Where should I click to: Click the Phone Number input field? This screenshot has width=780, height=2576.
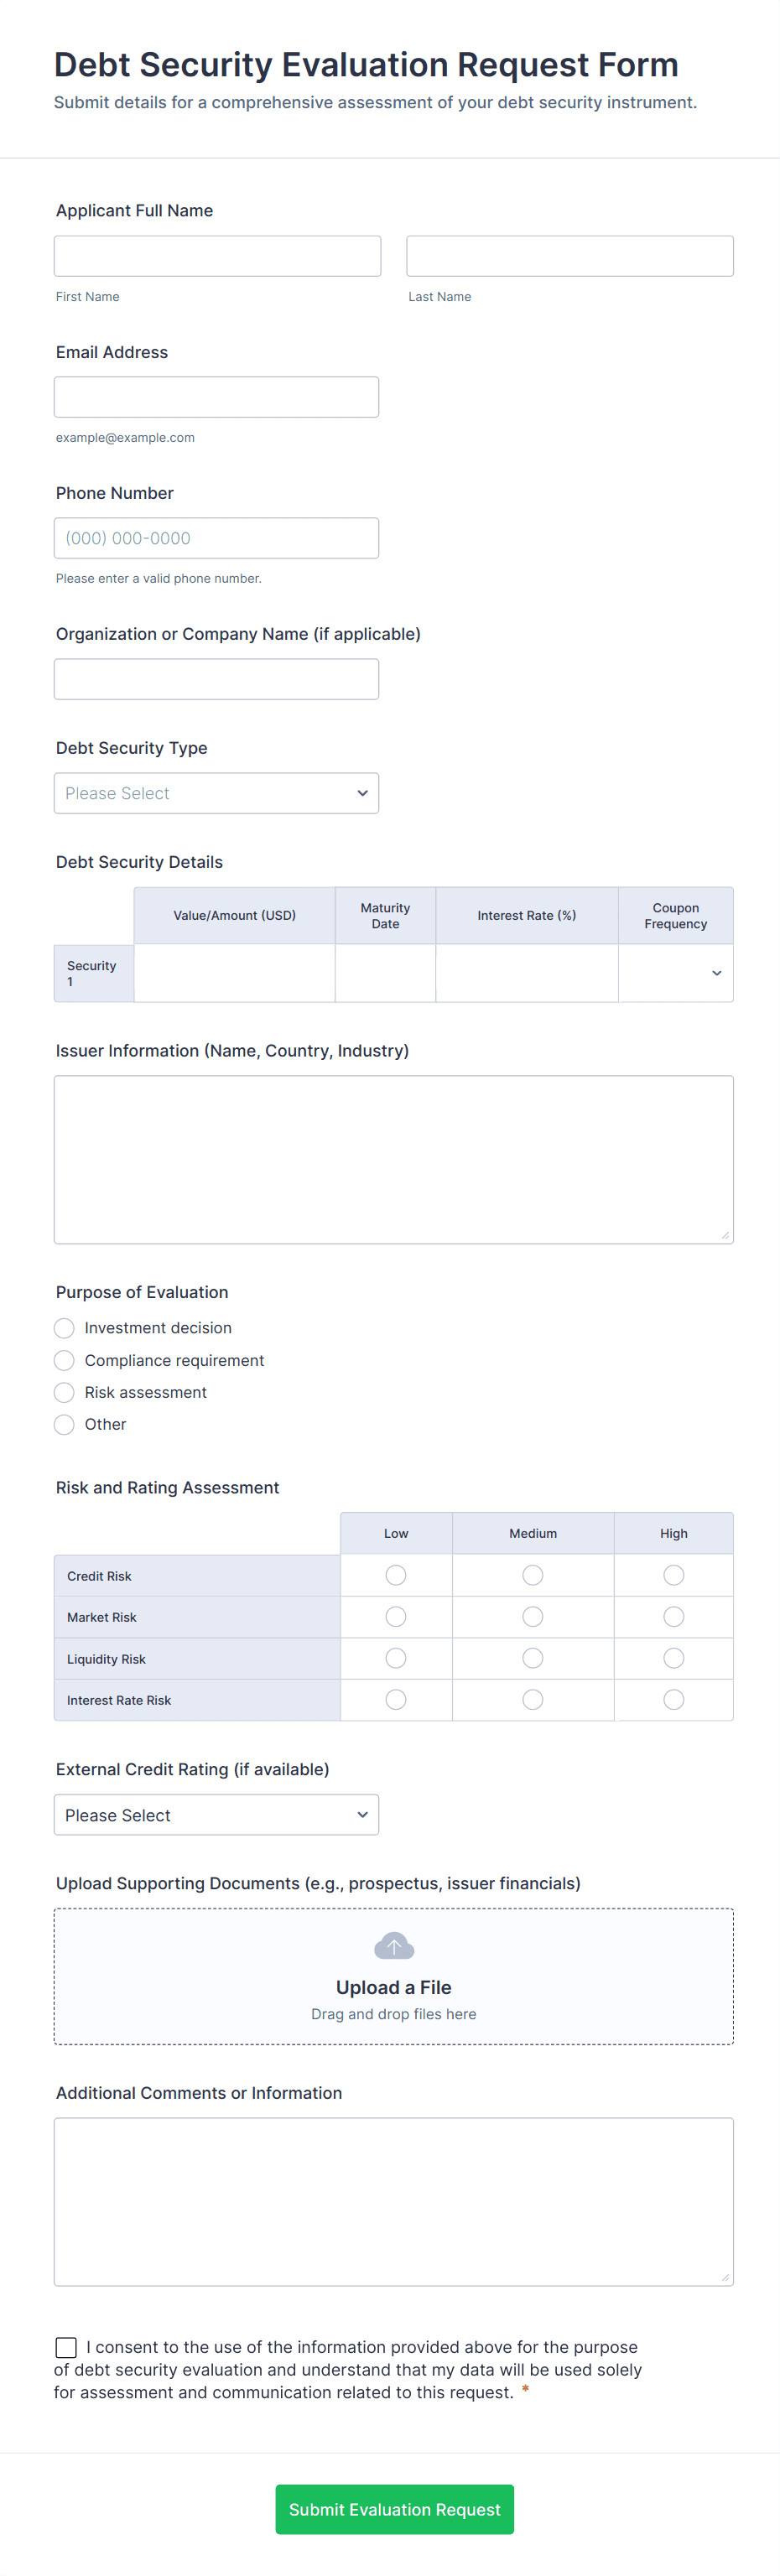216,538
